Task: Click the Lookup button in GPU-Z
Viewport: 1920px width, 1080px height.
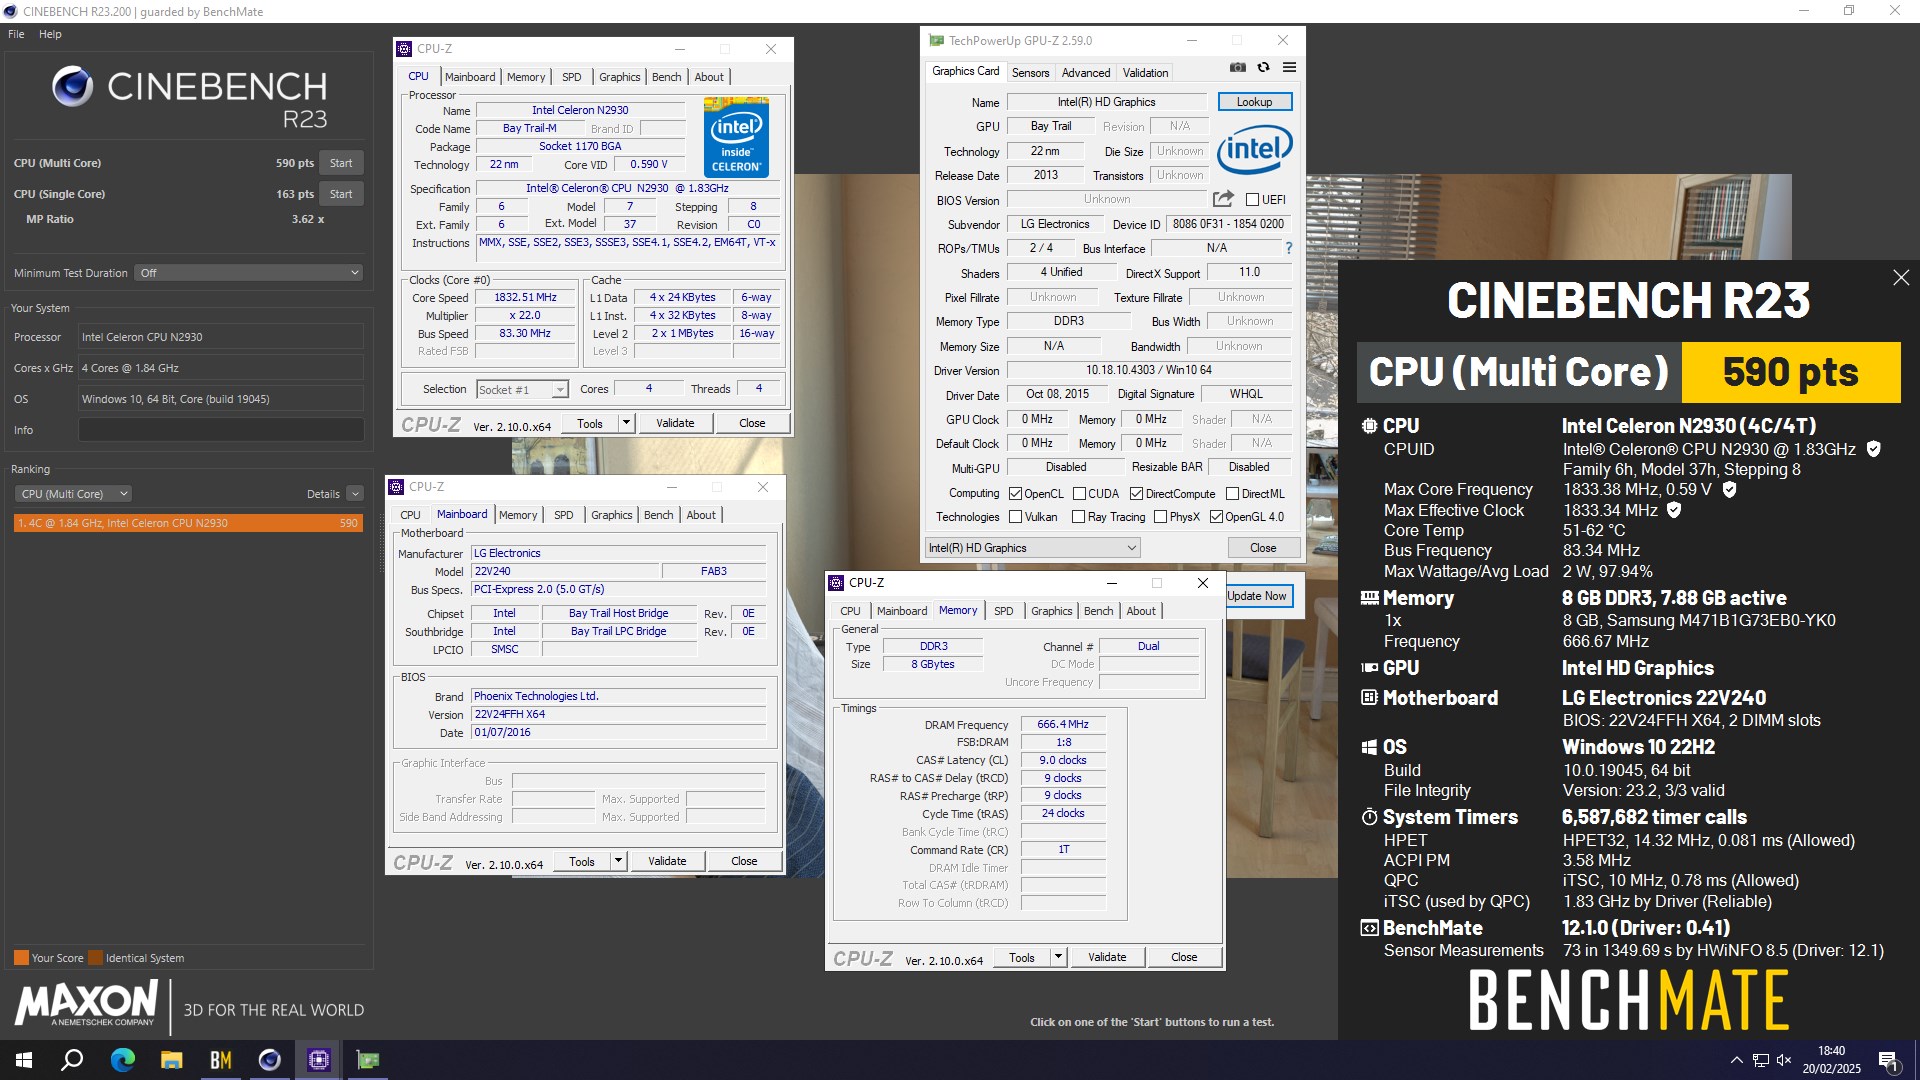Action: pos(1254,102)
